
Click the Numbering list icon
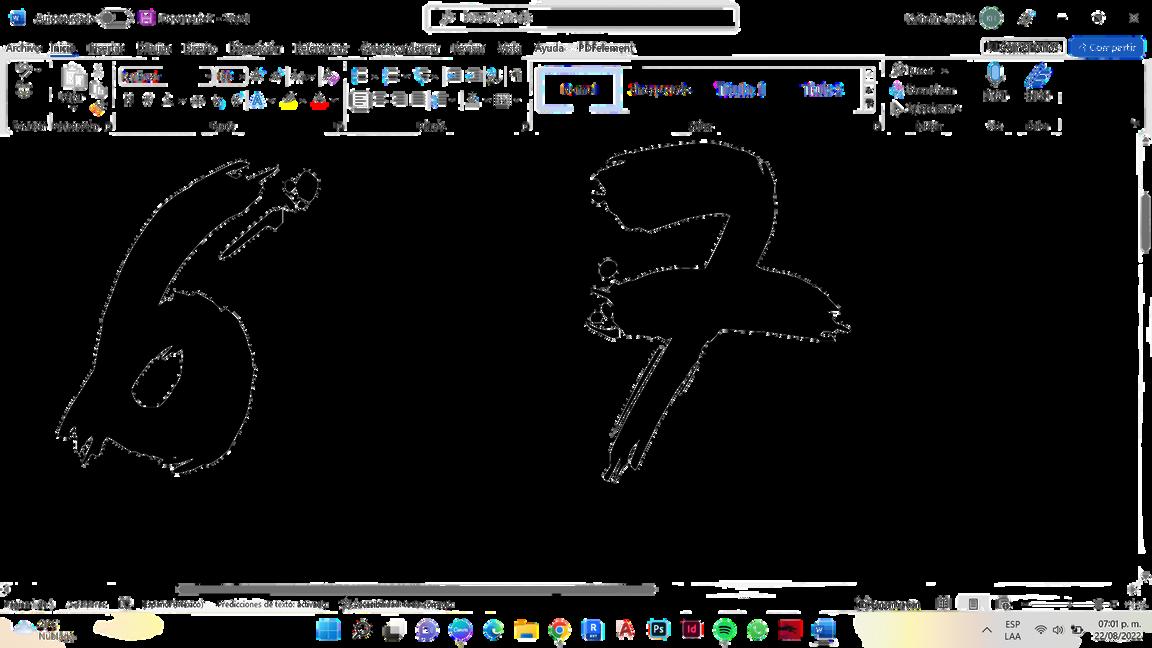390,76
